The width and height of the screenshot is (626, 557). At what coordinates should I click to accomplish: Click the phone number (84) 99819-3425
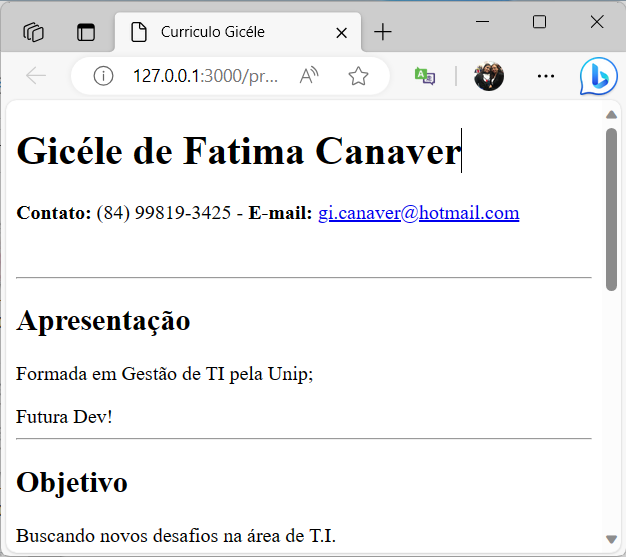163,213
